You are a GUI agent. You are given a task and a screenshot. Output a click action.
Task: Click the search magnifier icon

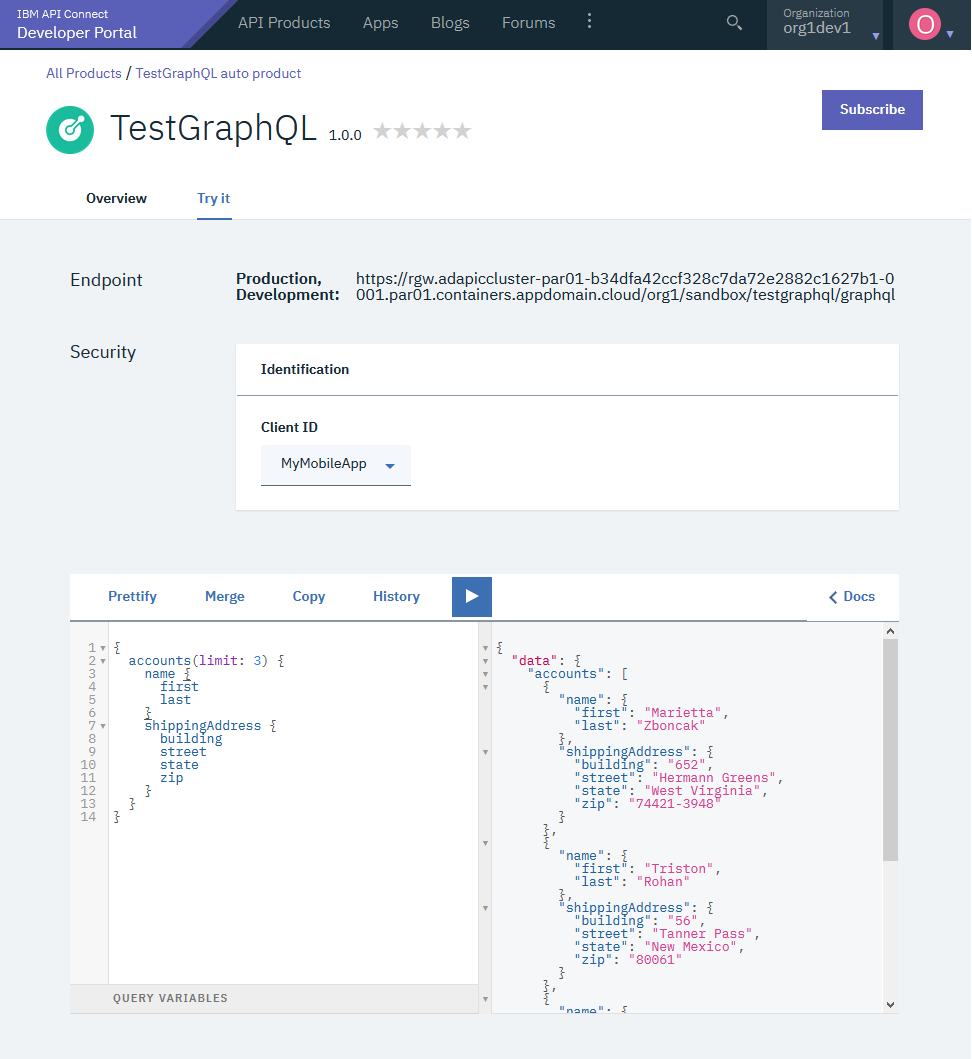(734, 23)
